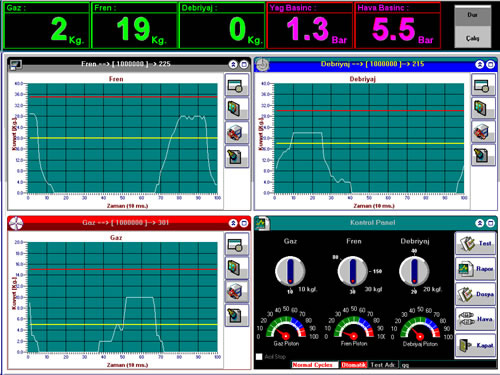Click the fourth side icon in Fren window
500x375 pixels.
coord(237,156)
